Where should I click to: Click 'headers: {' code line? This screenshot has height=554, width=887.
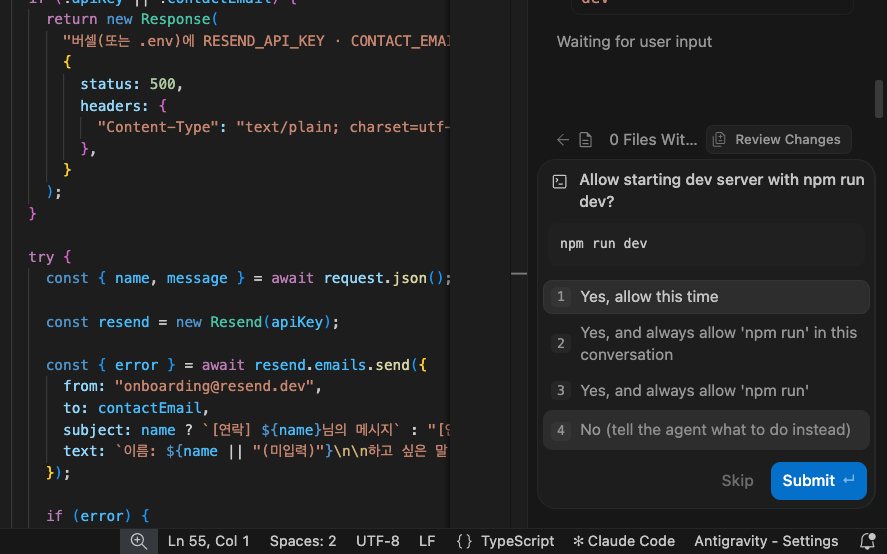pyautogui.click(x=123, y=106)
